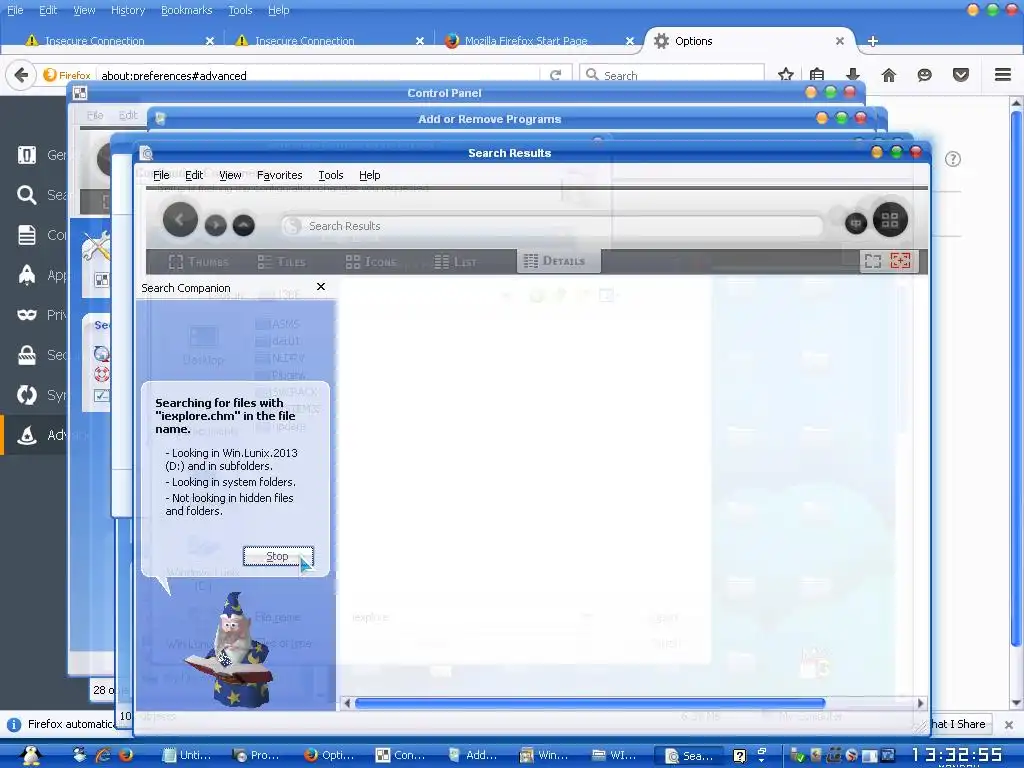Screen dimensions: 1024x768
Task: Open the Edit menu in Search Results
Action: point(194,175)
